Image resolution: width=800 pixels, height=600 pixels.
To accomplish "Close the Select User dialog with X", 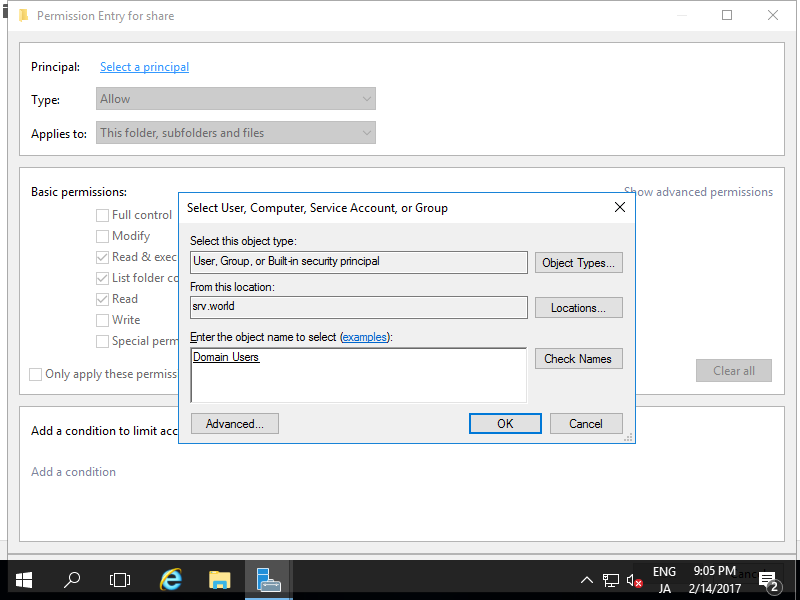I will point(620,207).
